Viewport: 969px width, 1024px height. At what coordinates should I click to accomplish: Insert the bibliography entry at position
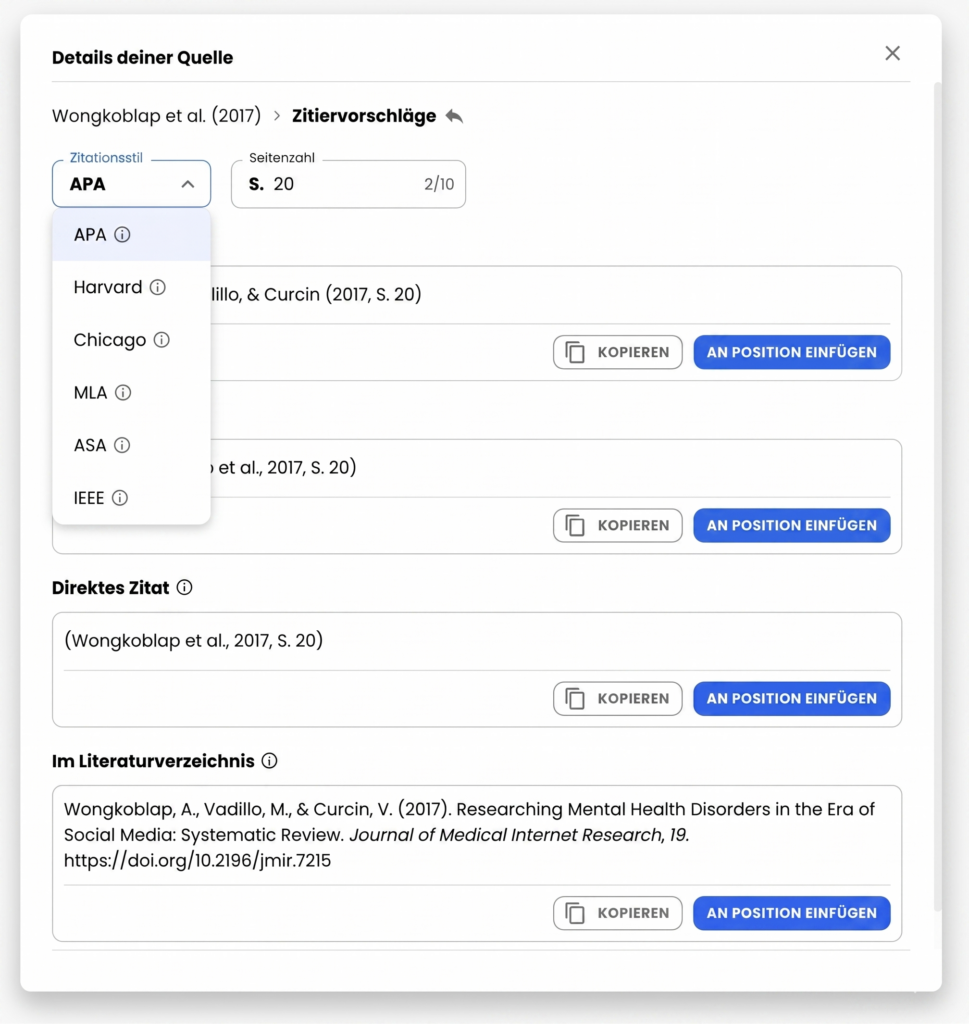point(791,913)
